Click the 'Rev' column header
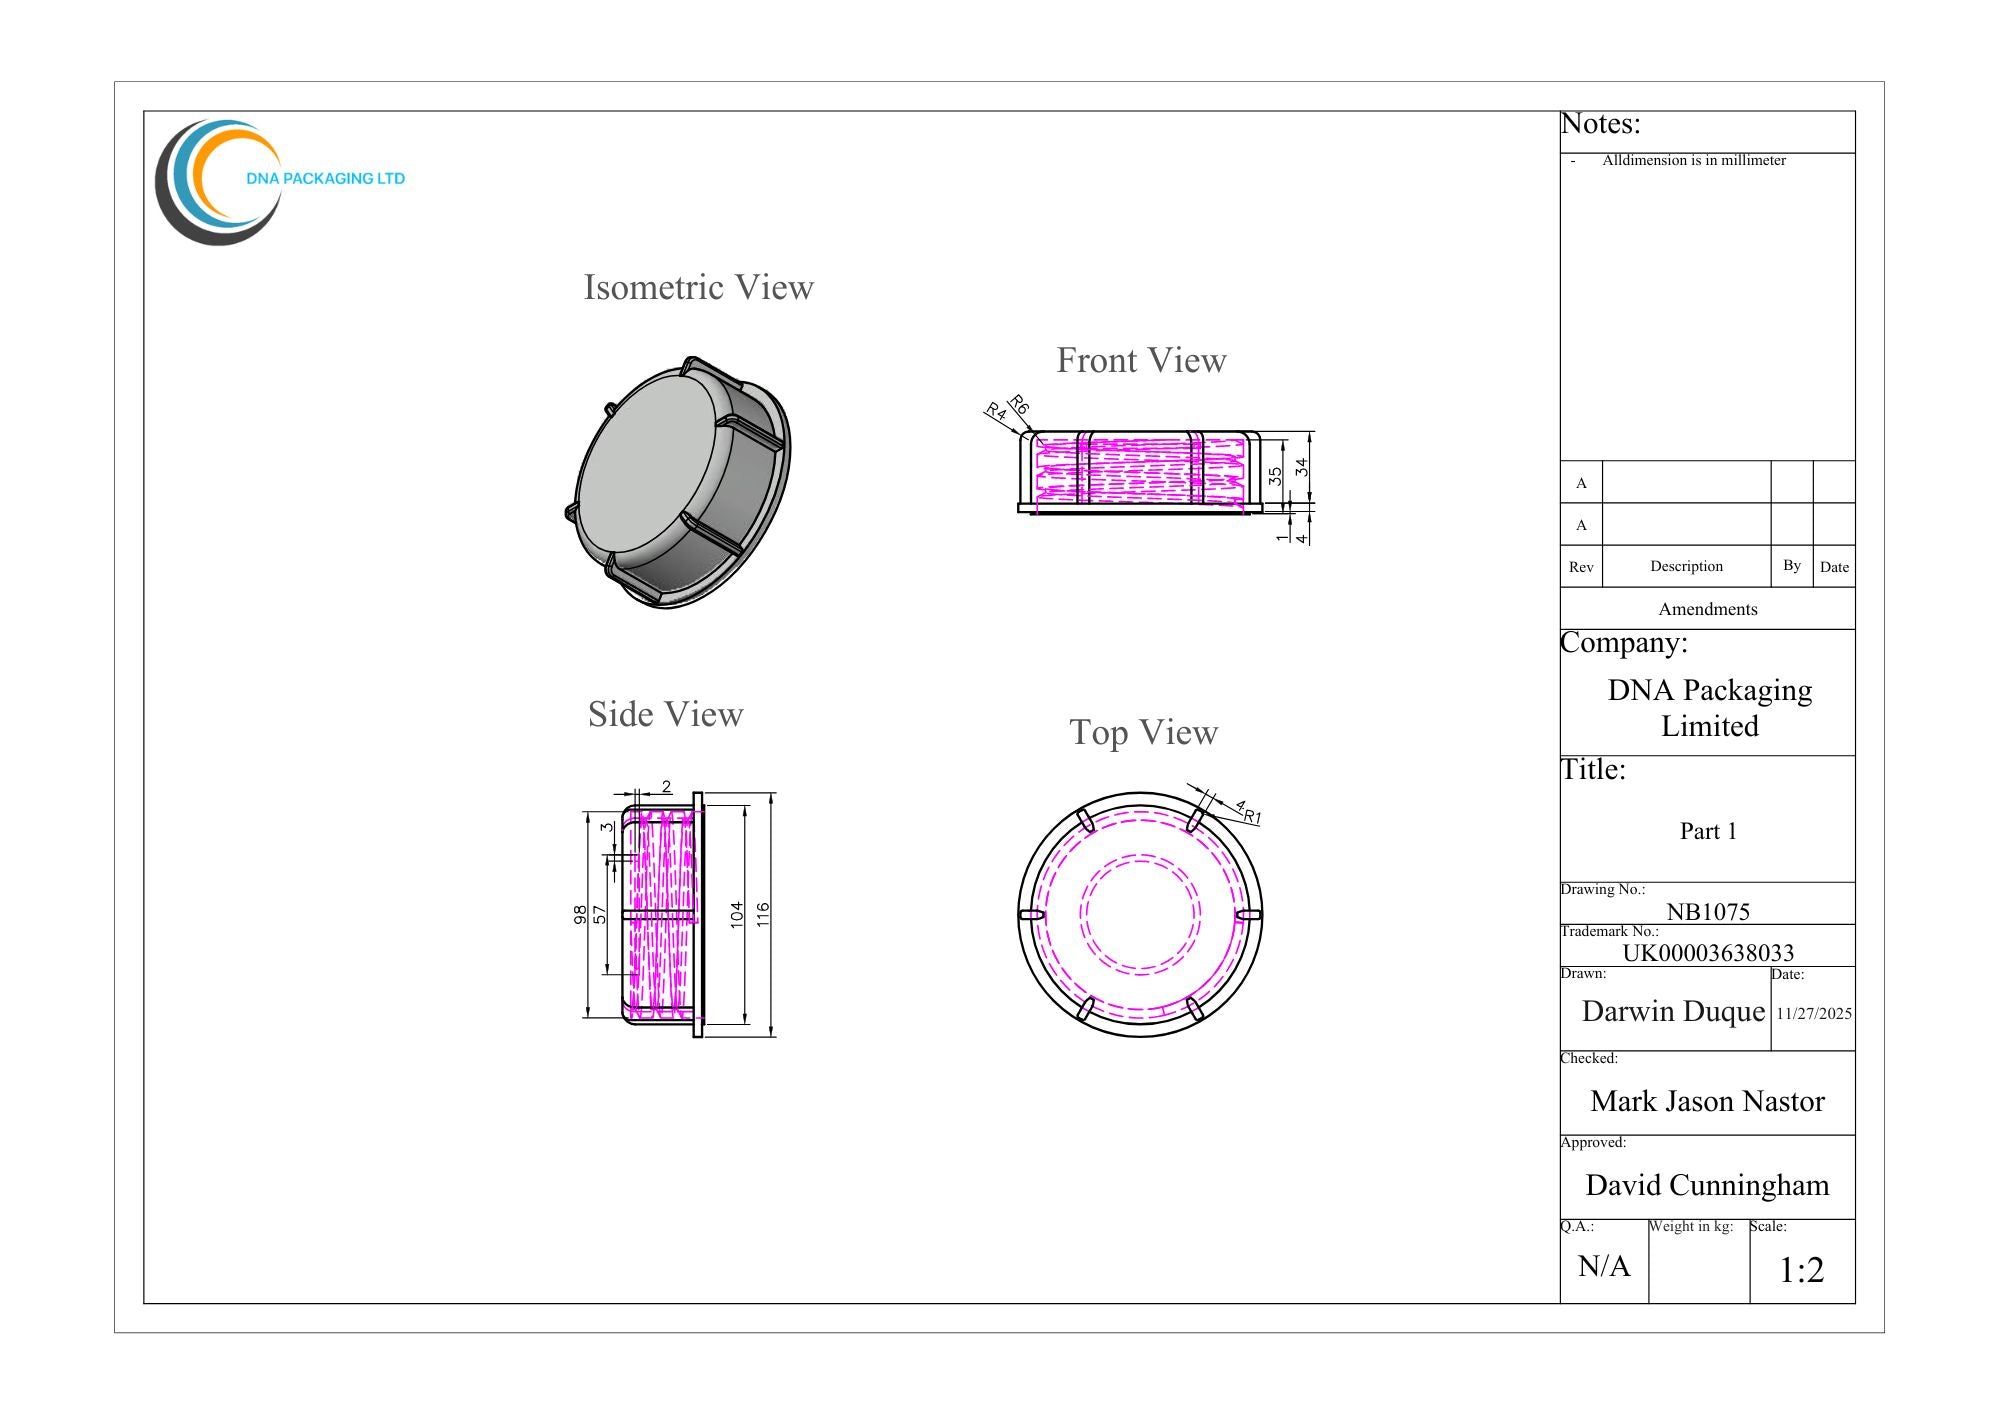 click(x=1581, y=567)
